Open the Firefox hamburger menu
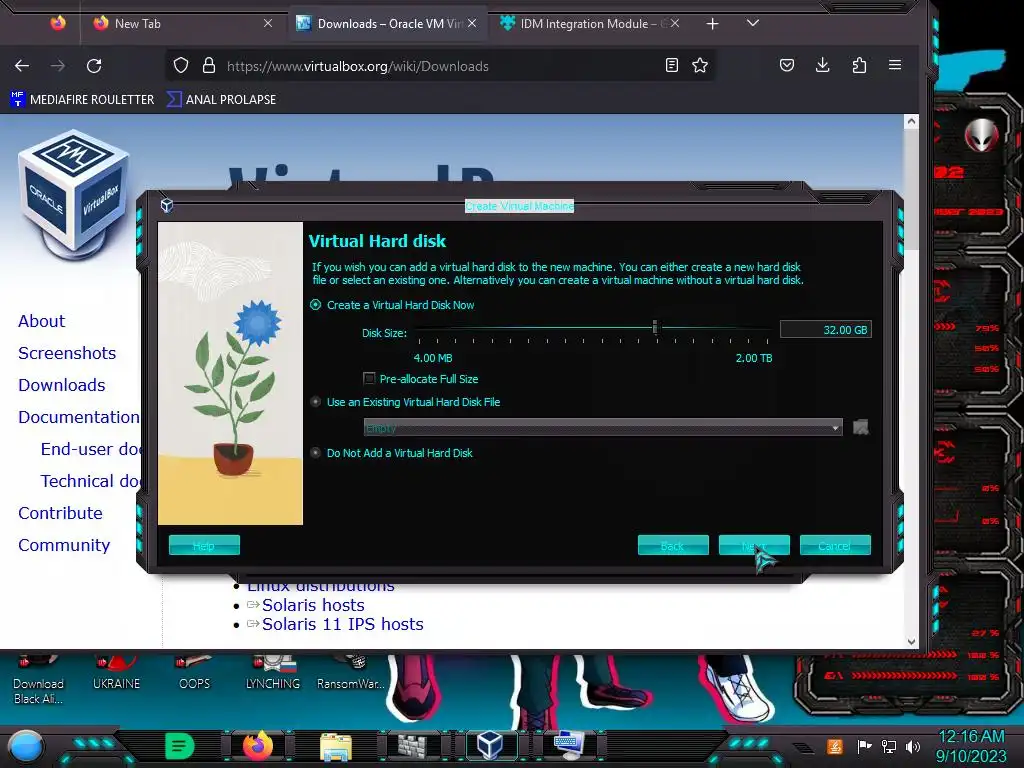 pyautogui.click(x=895, y=65)
